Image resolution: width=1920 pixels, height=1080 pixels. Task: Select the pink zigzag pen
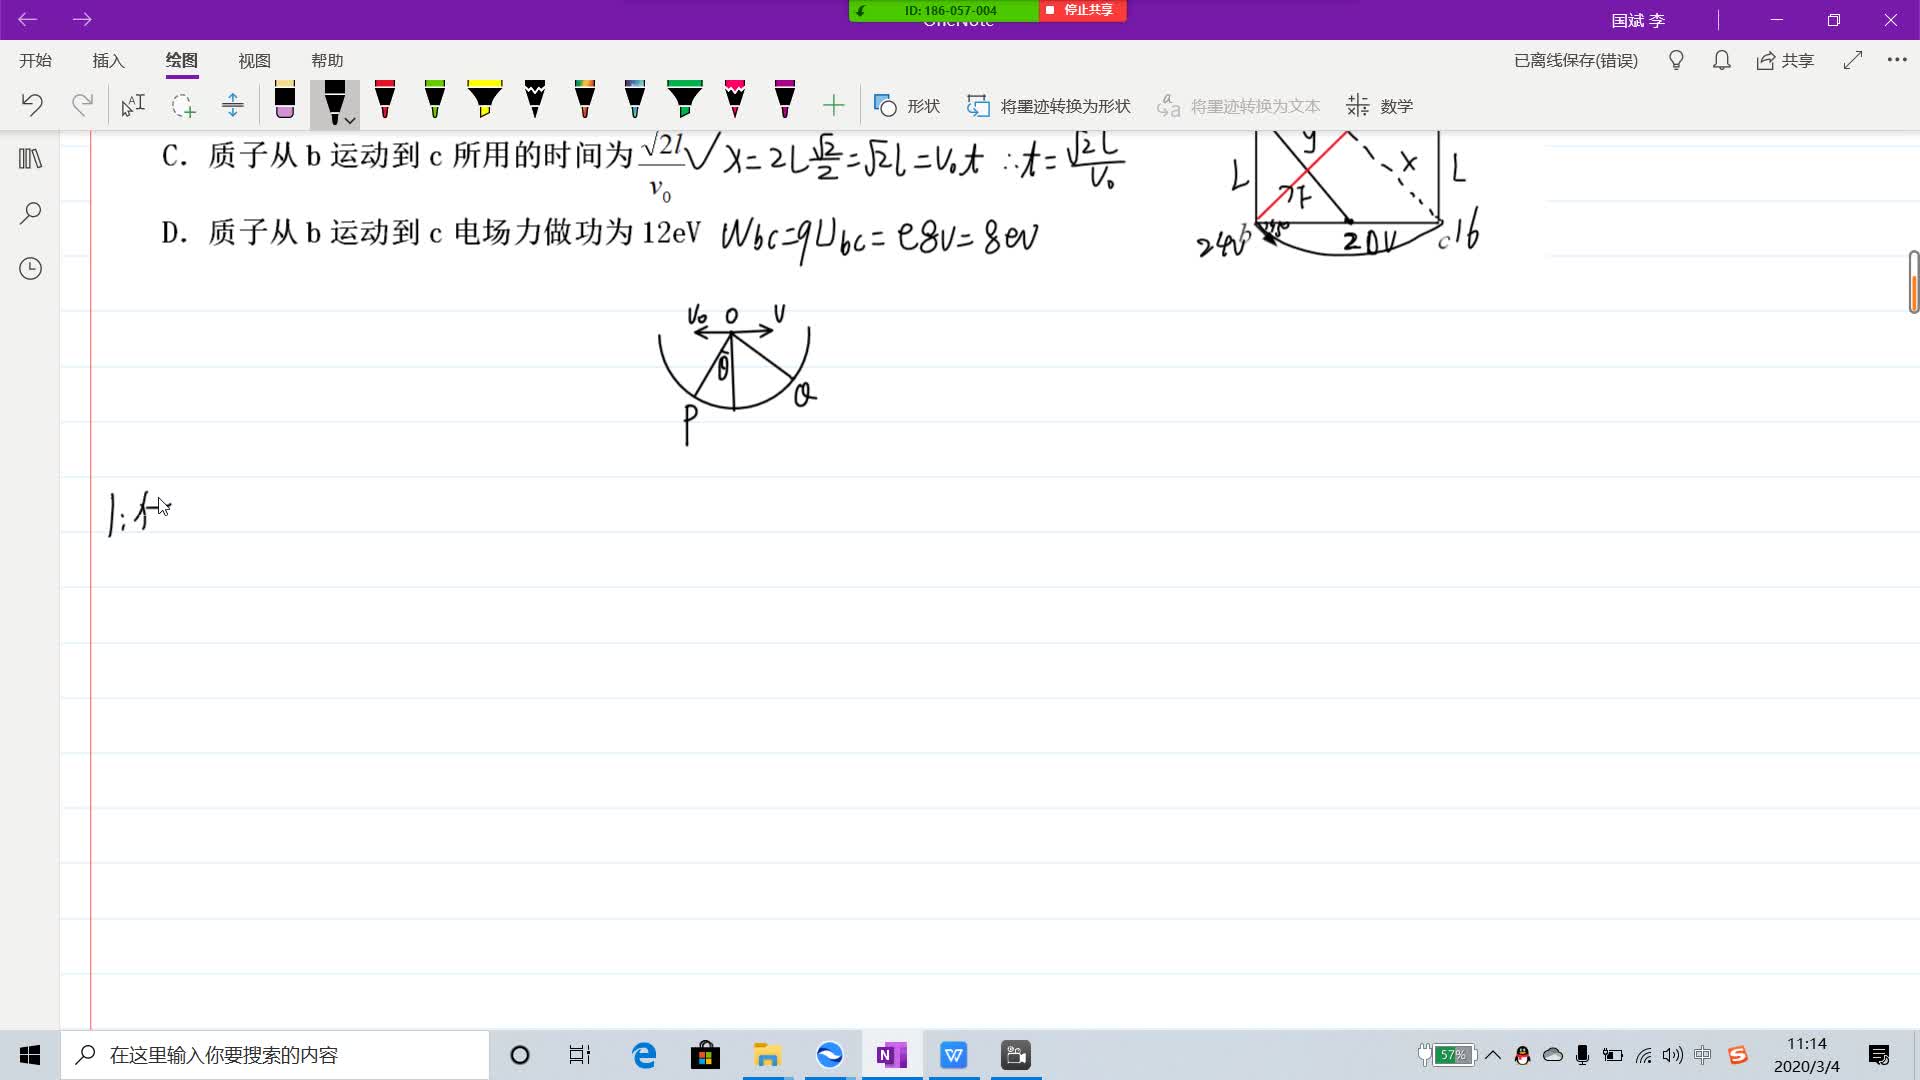[735, 100]
